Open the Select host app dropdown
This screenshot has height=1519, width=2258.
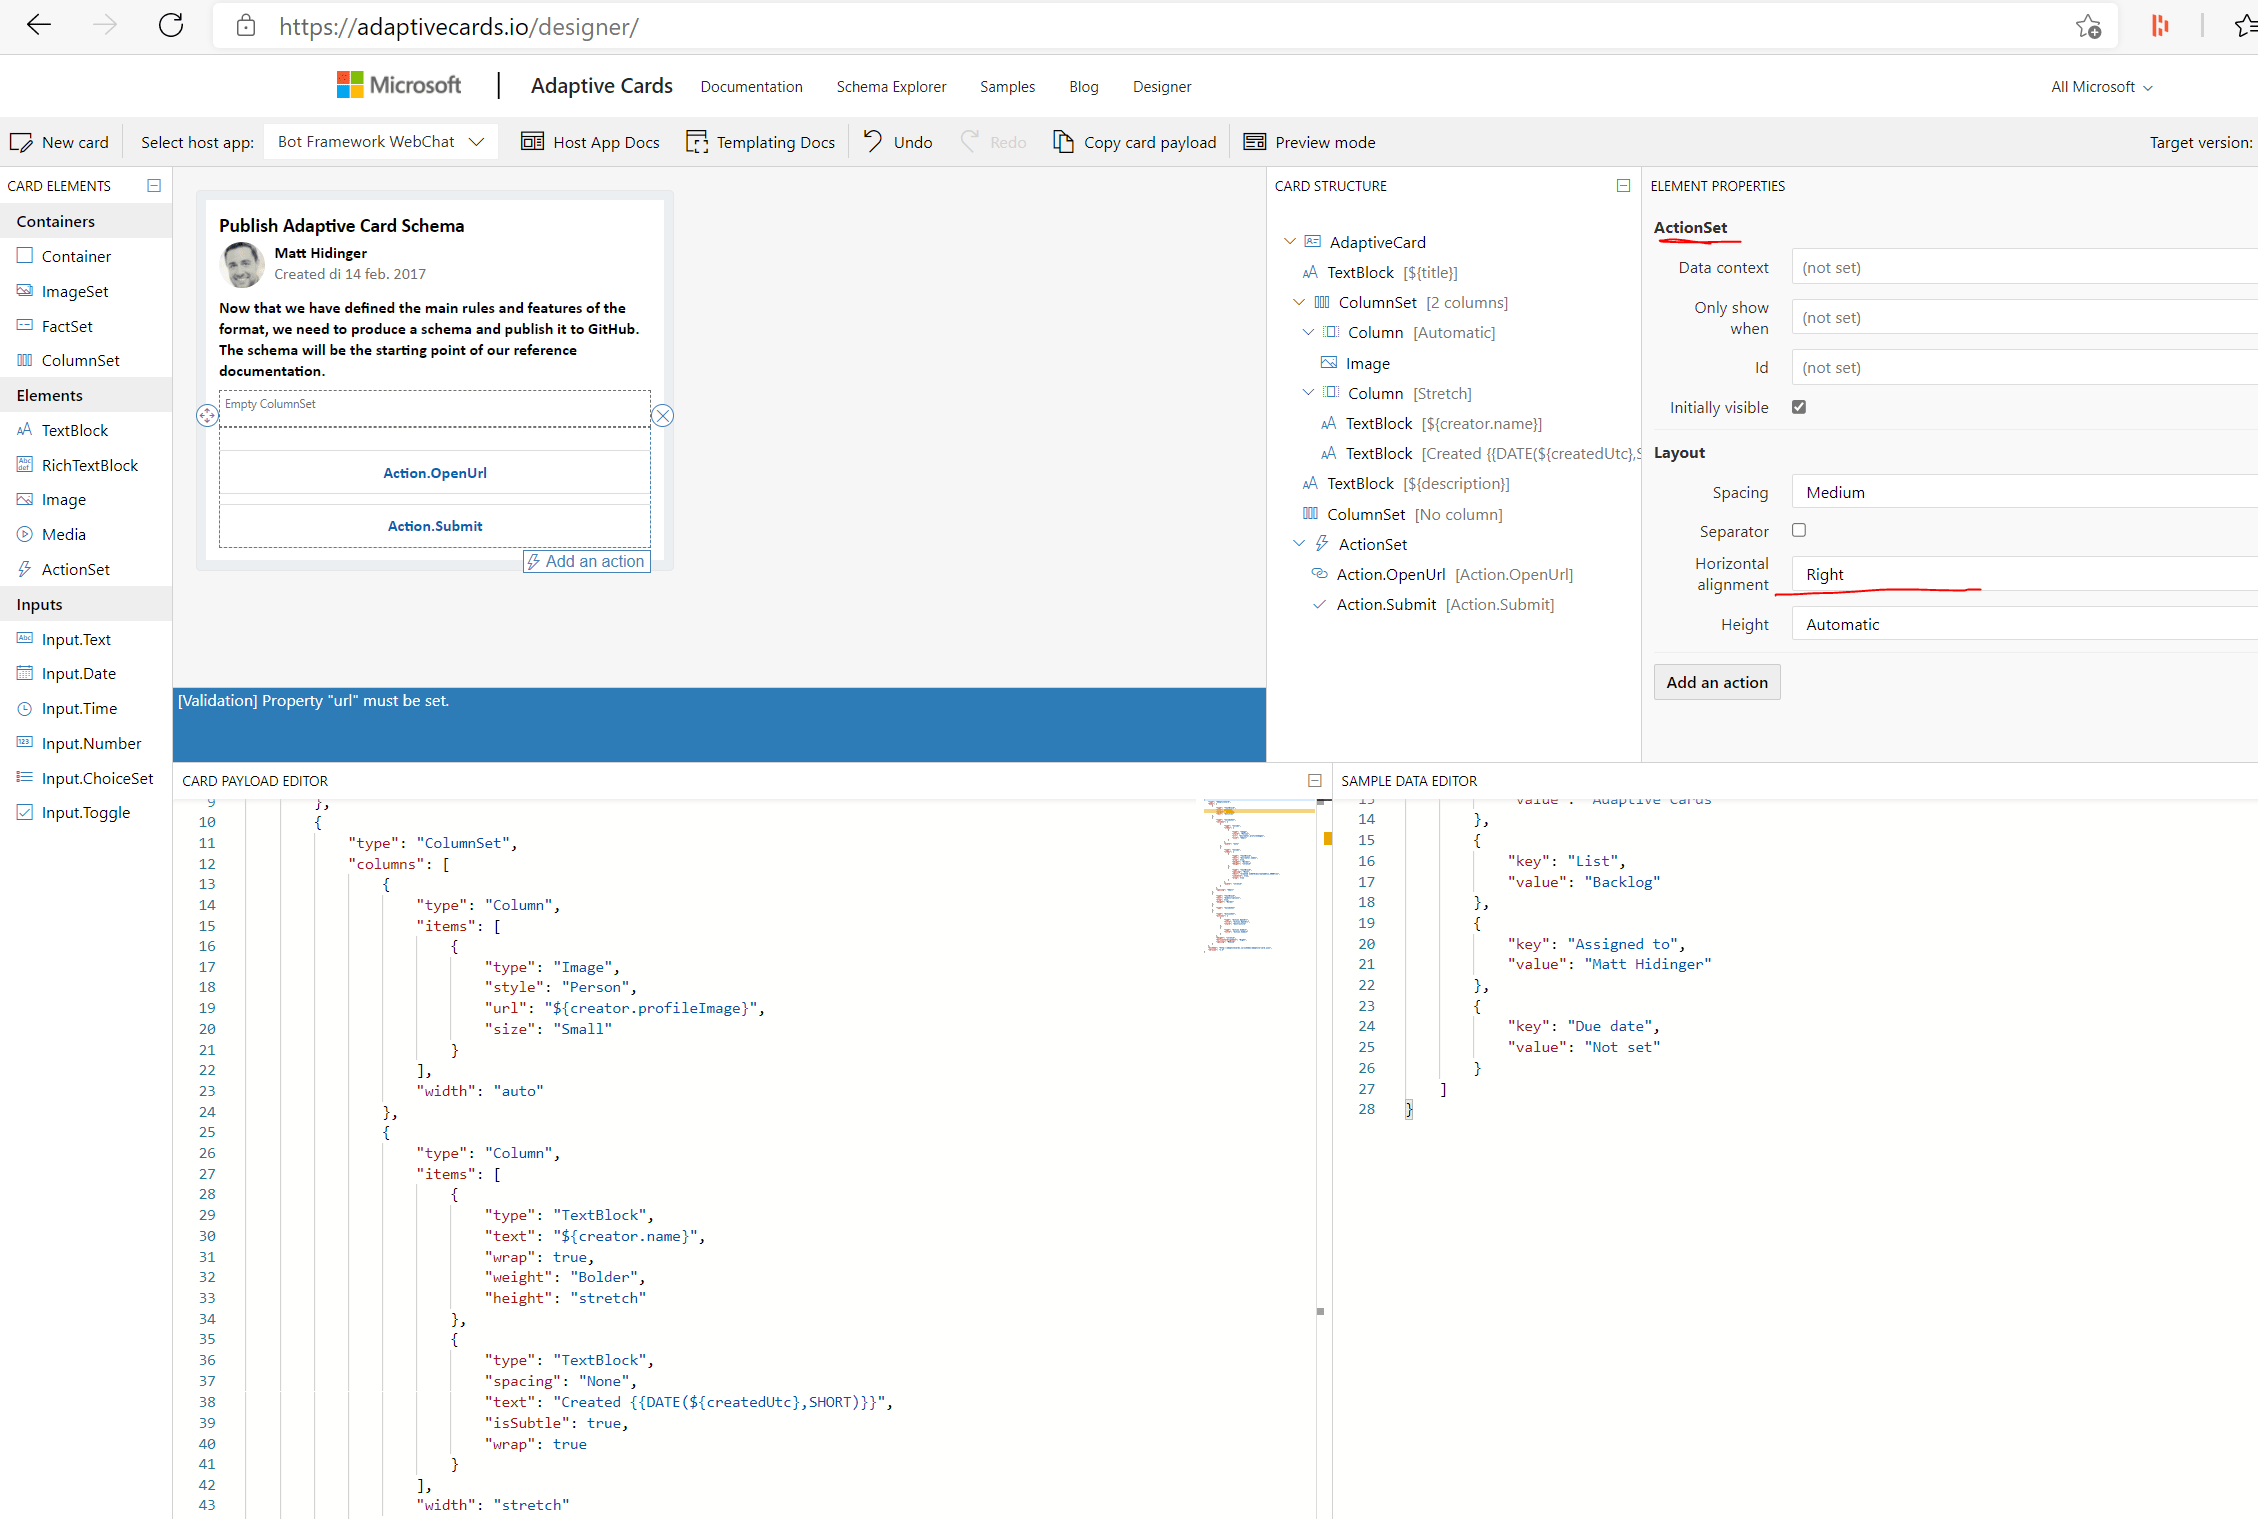tap(380, 141)
